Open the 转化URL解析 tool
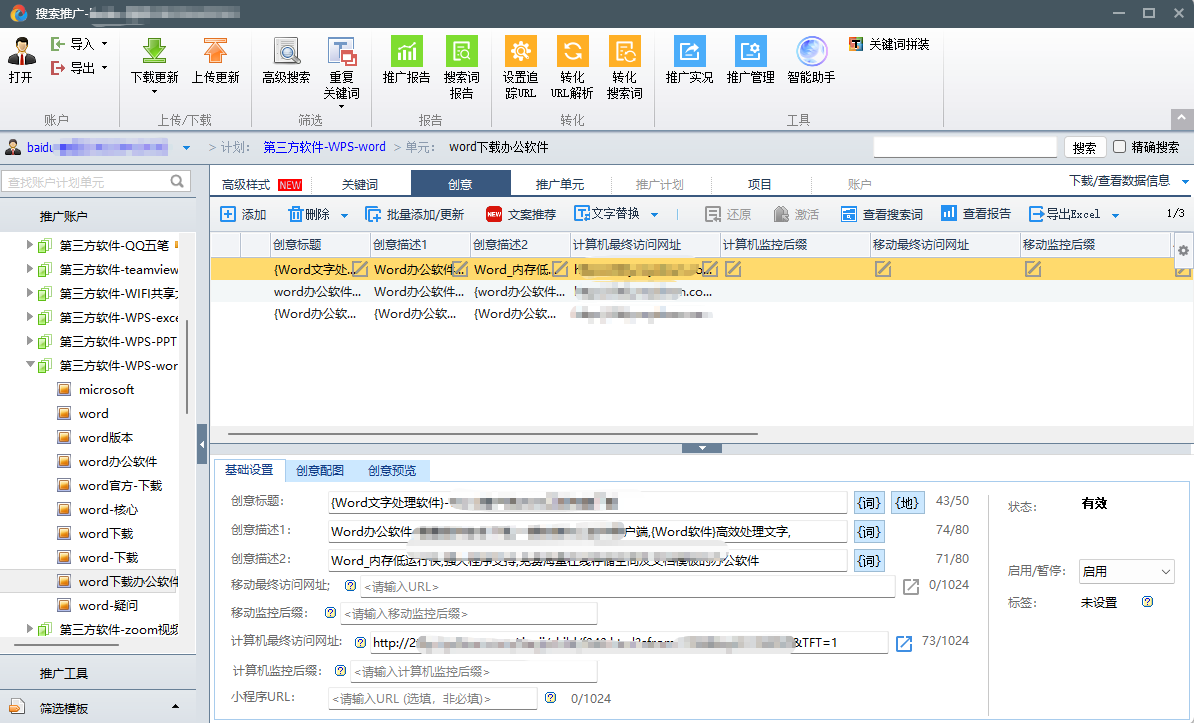Screen dimensions: 1194x723 coord(571,62)
